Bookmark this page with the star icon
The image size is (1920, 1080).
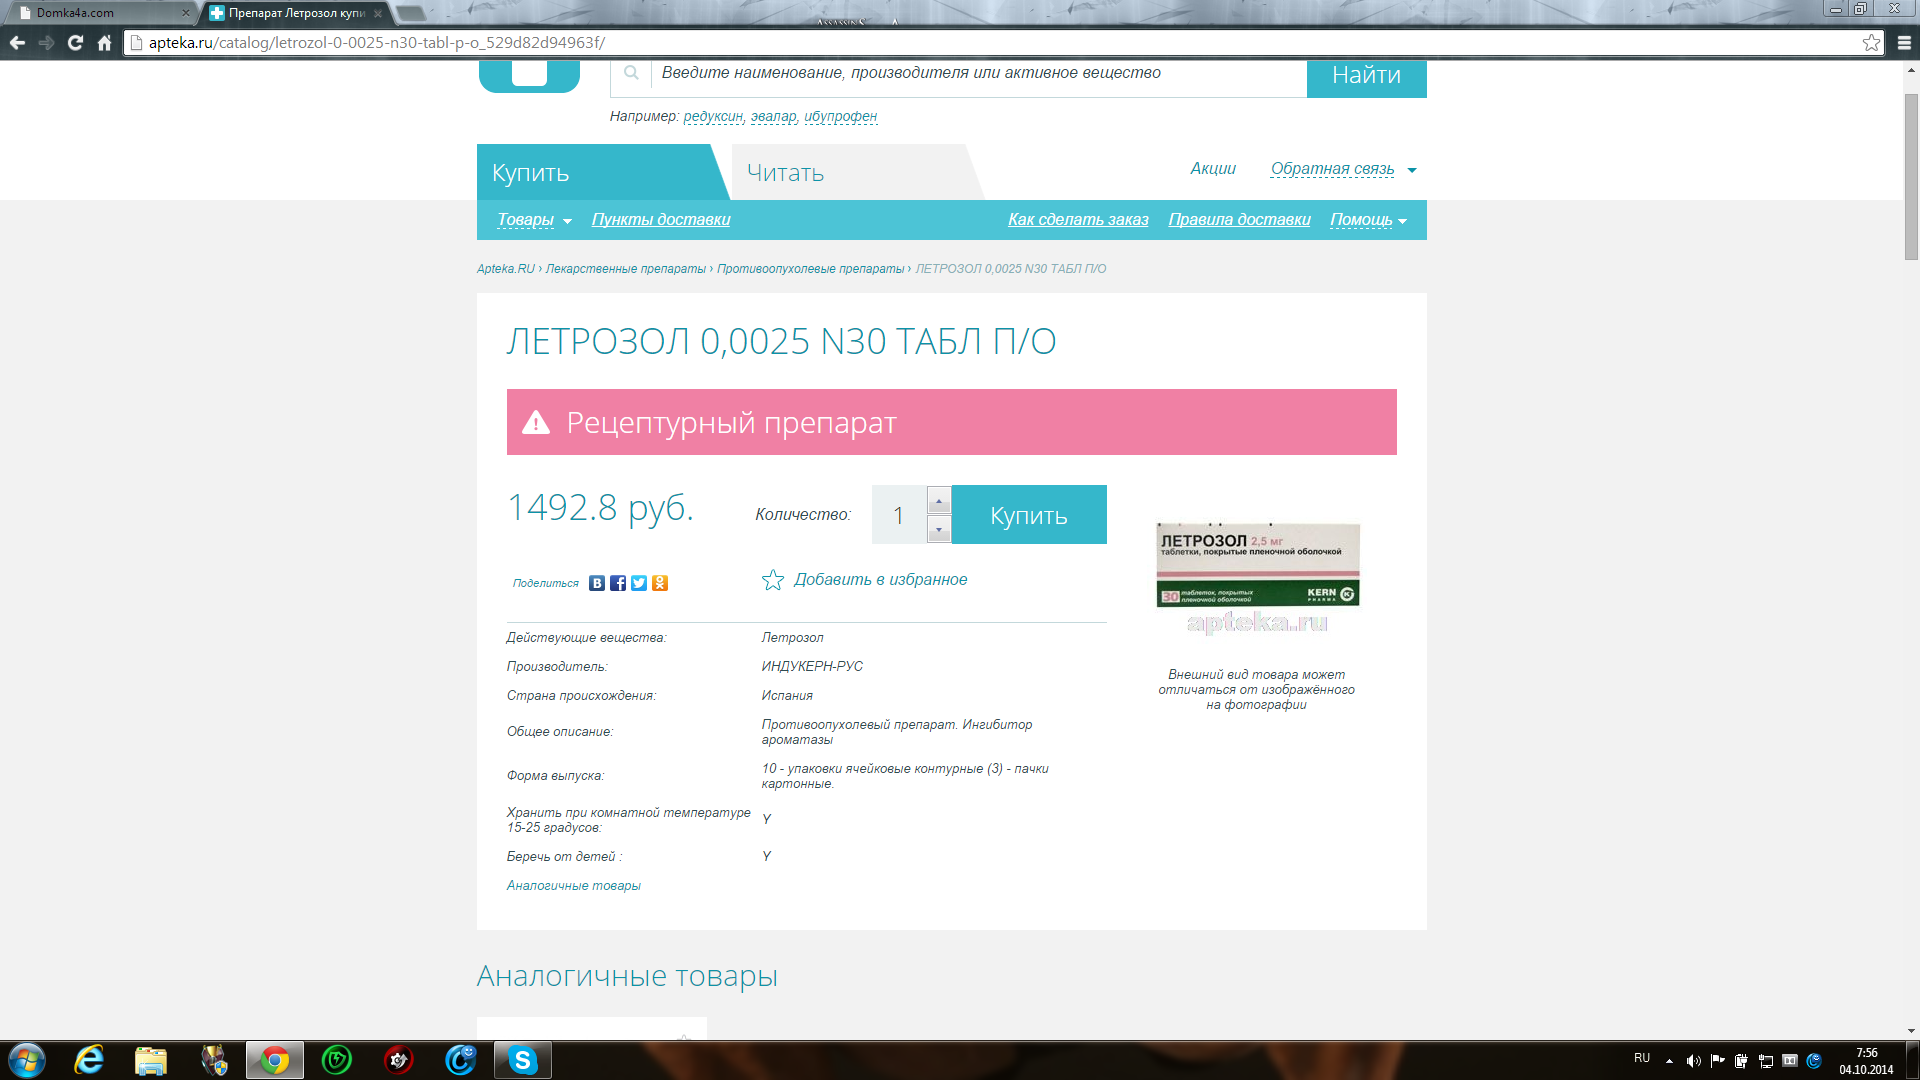pyautogui.click(x=1871, y=42)
